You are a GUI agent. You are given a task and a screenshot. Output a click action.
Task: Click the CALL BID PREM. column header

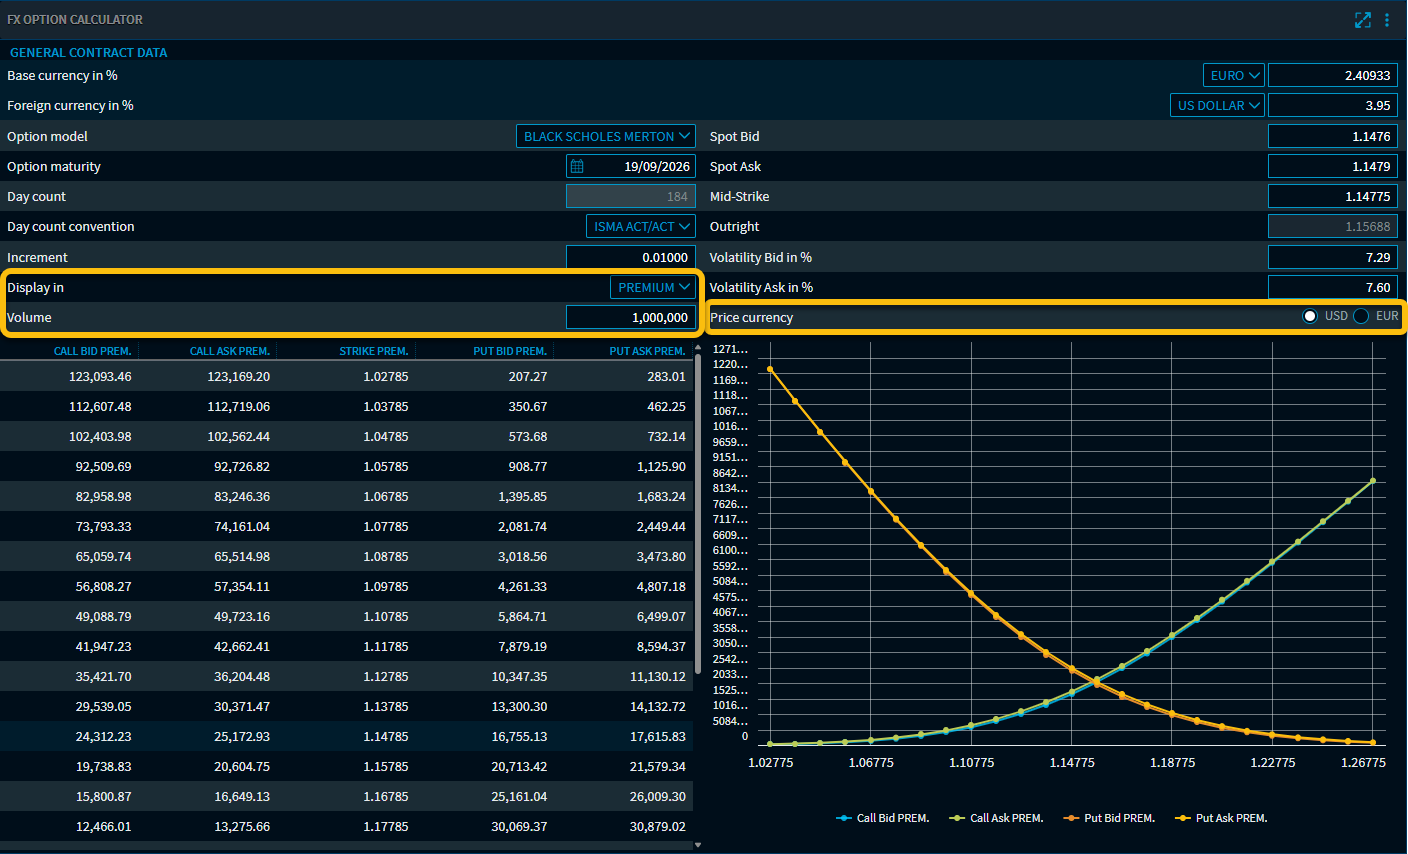pos(92,350)
